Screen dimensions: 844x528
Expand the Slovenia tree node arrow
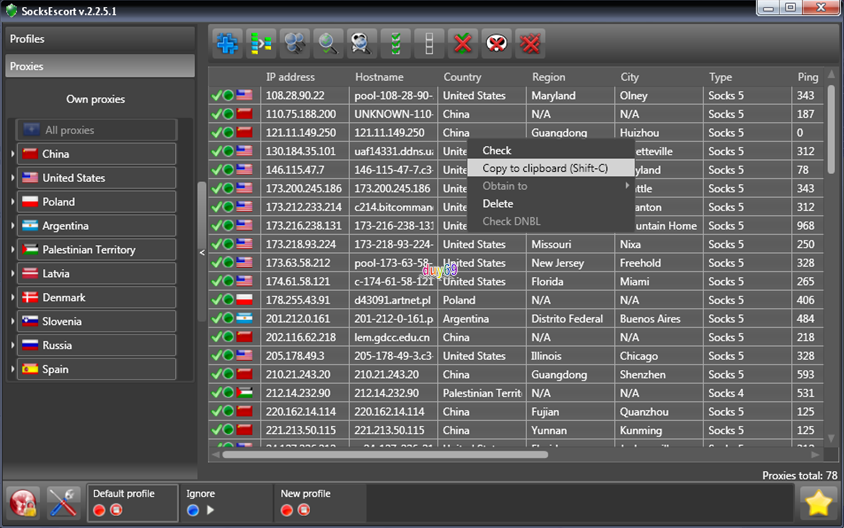pos(12,321)
